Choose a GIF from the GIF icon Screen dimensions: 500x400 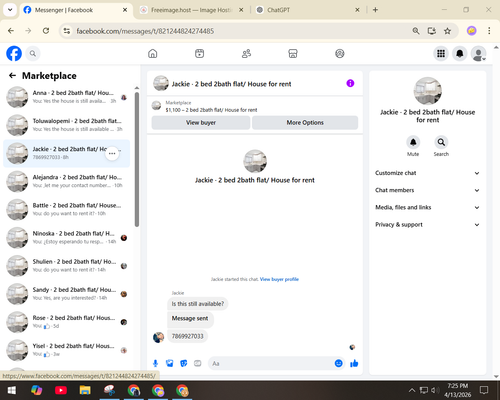[x=198, y=363]
